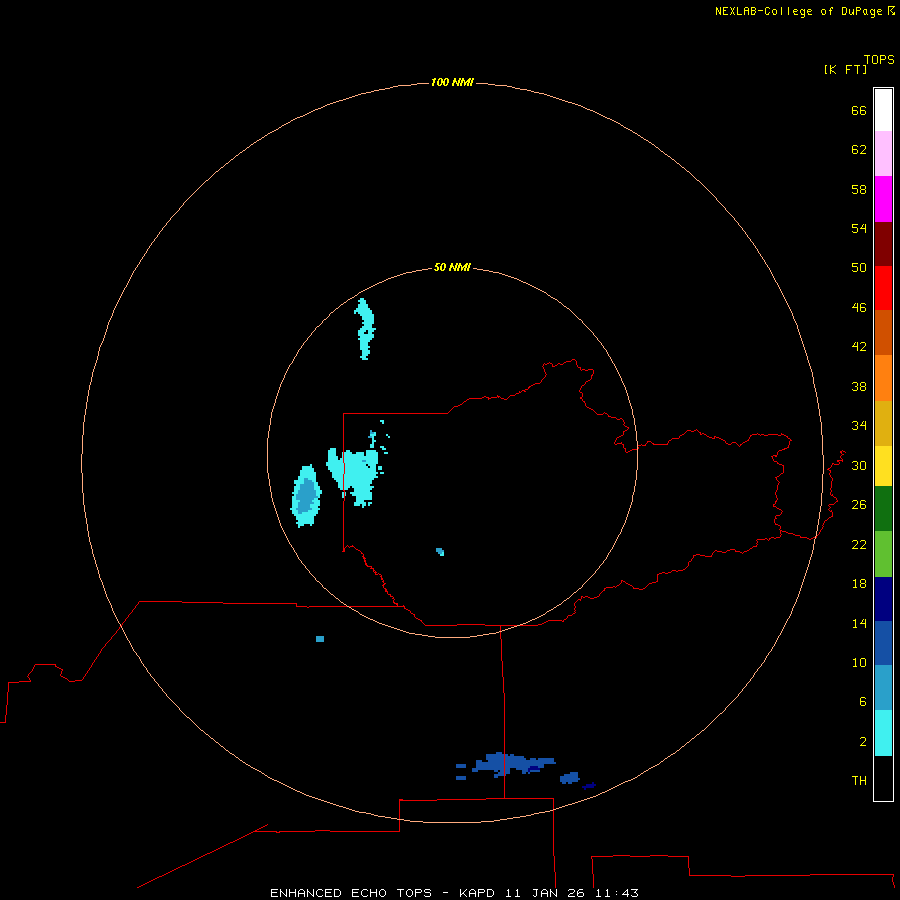Click the 11 JAN 26 date text
The image size is (900, 900).
(546, 893)
